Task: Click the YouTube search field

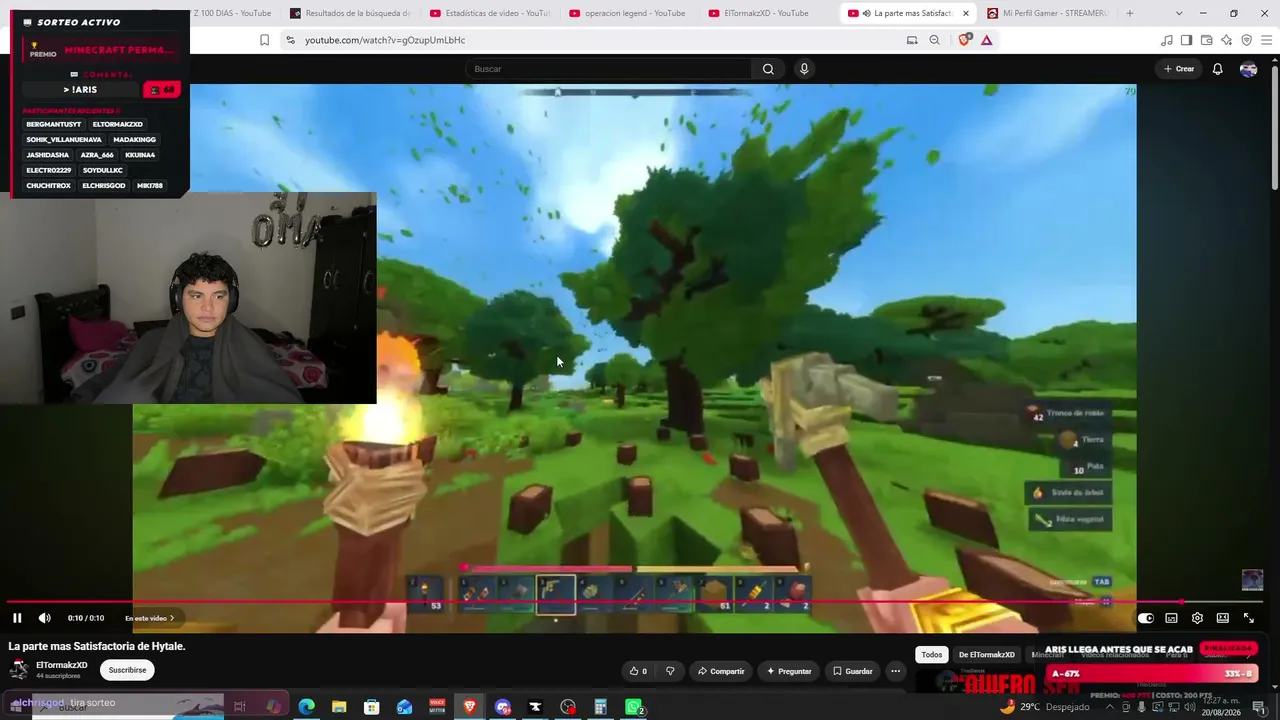Action: coord(608,69)
